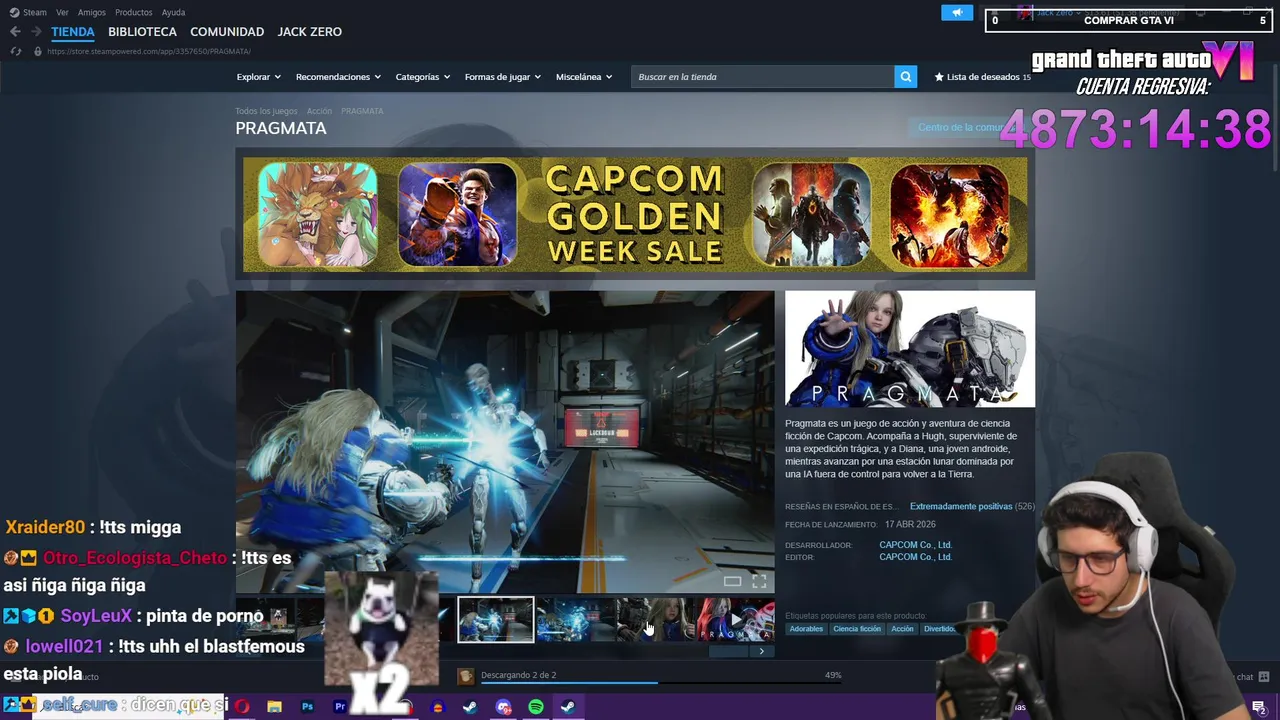The width and height of the screenshot is (1280, 720).
Task: Open the Capcom Golden Week Sale banner
Action: [x=635, y=214]
